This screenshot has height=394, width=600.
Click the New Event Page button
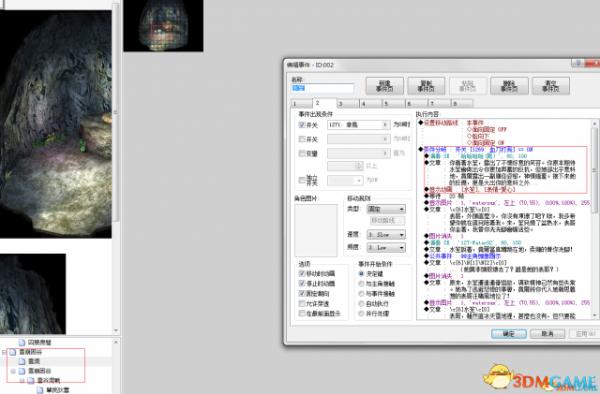(x=385, y=86)
